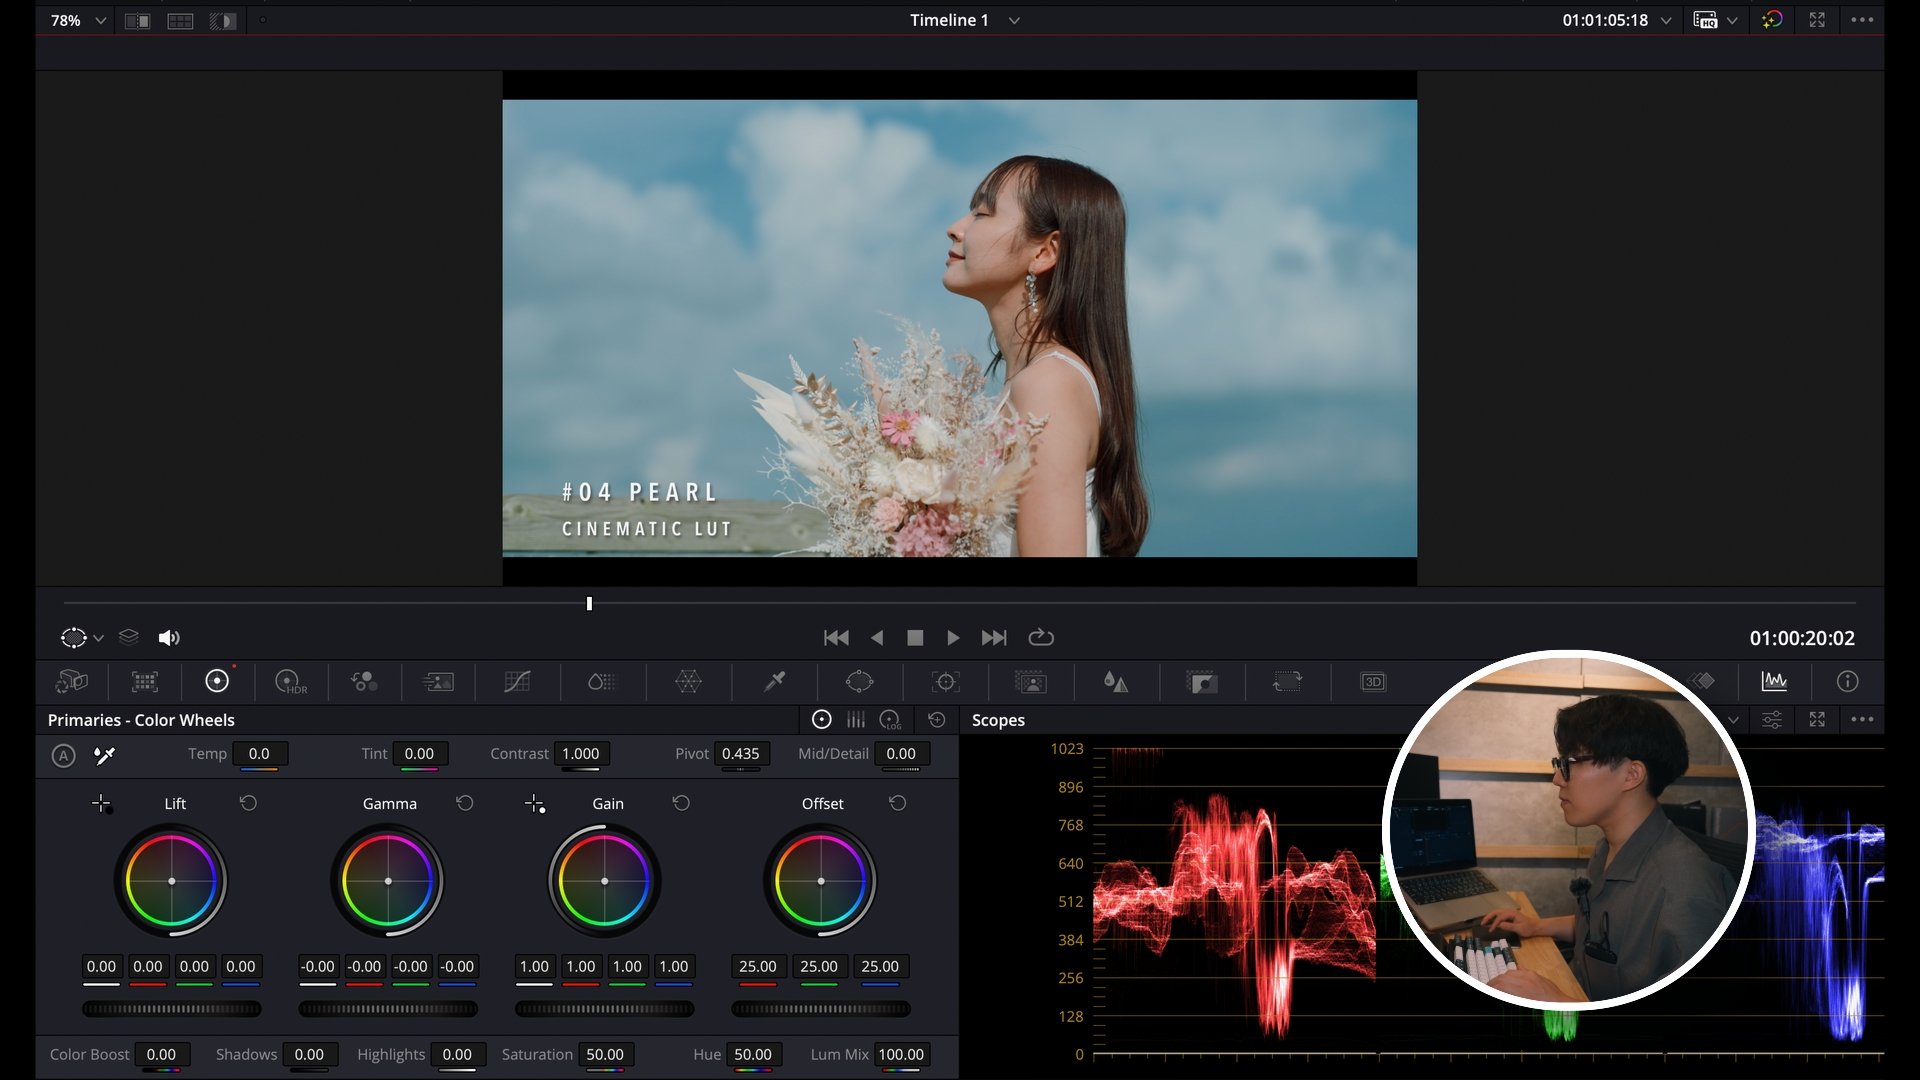Open the Camera Raw palette
Screen dimensions: 1920x1080
[x=71, y=682]
